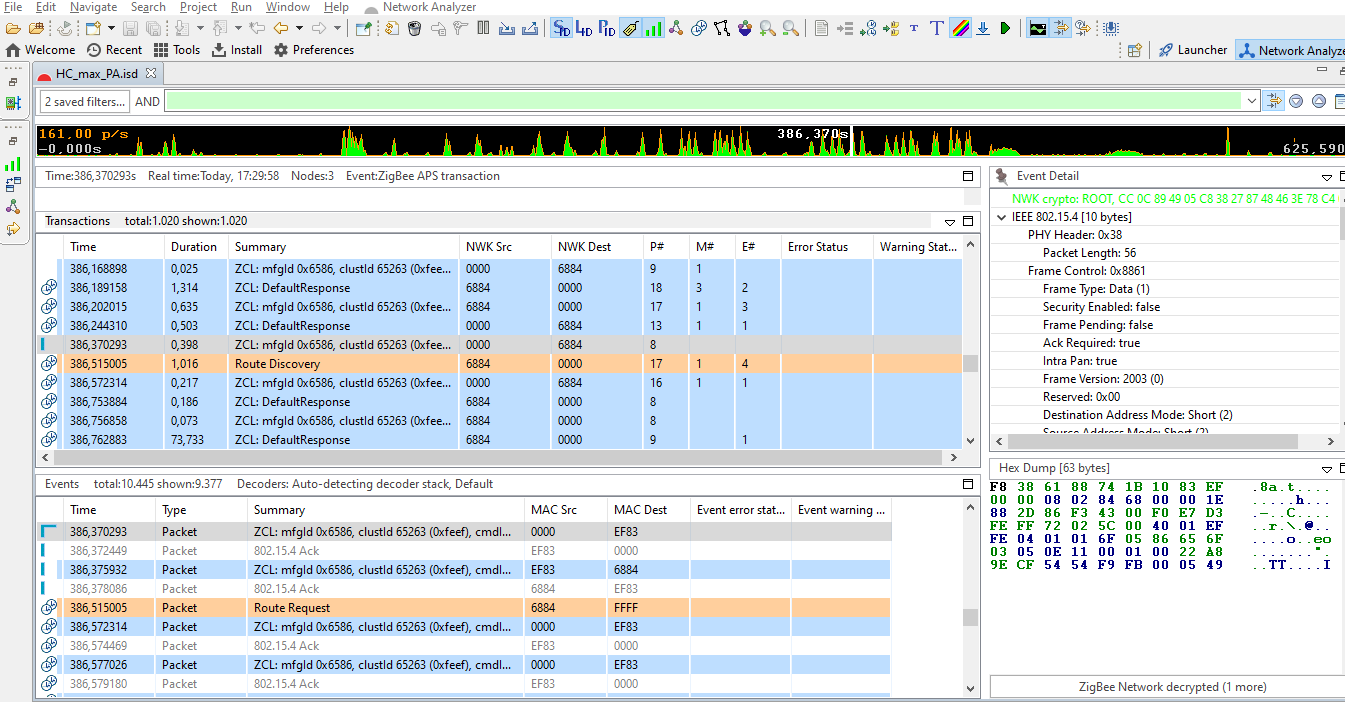The image size is (1345, 702).
Task: Click the zoom out magnifier icon
Action: coord(791,28)
